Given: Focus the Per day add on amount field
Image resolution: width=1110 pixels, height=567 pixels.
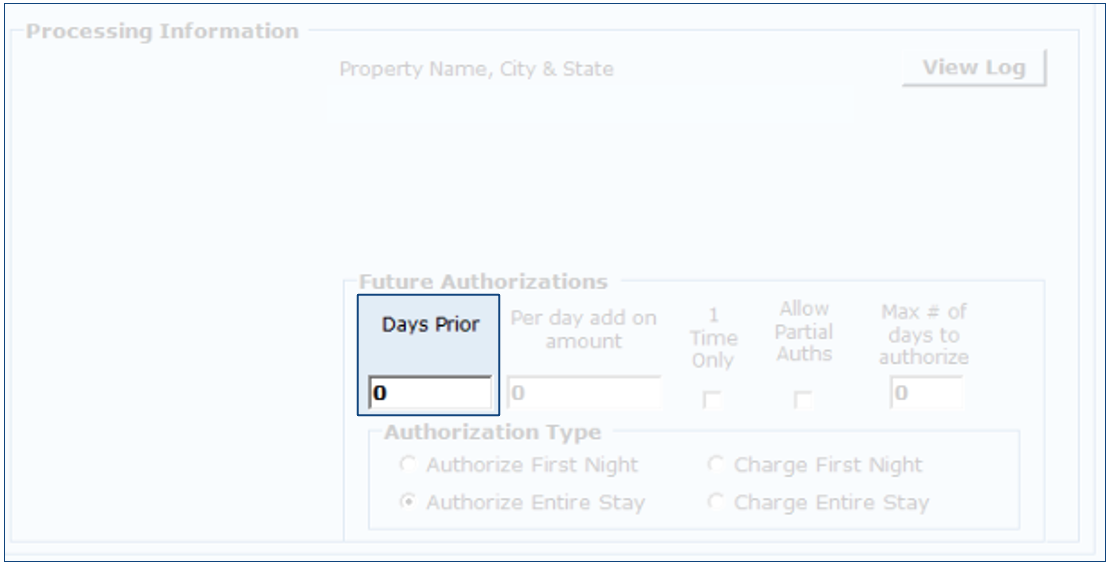Looking at the screenshot, I should (x=584, y=394).
